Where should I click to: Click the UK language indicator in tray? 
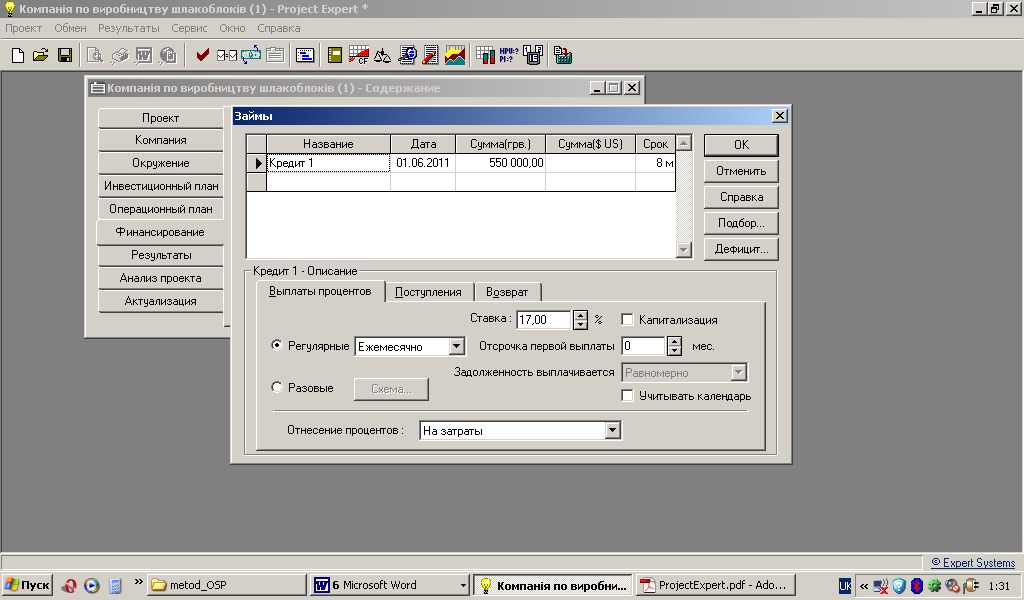(x=844, y=586)
